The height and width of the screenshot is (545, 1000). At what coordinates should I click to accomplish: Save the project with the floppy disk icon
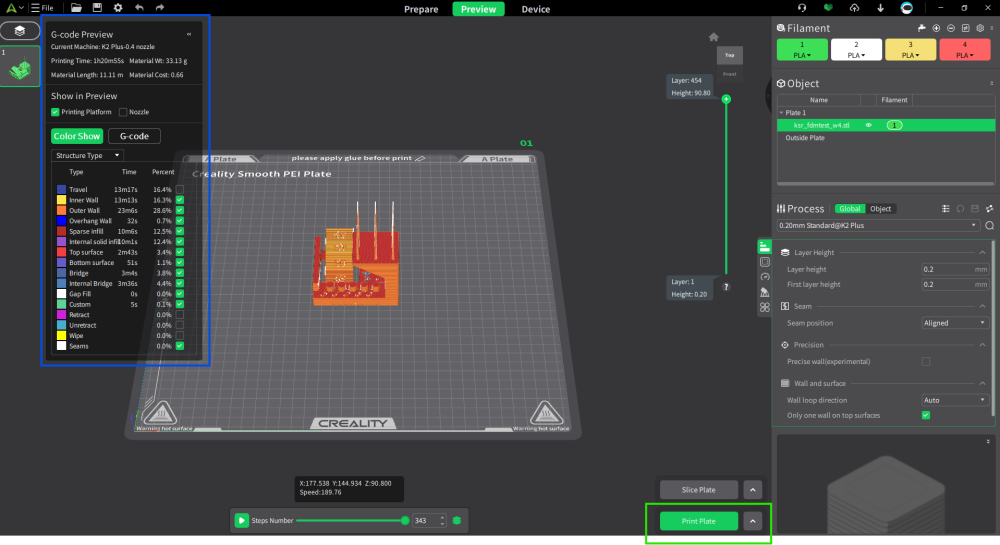click(x=97, y=8)
